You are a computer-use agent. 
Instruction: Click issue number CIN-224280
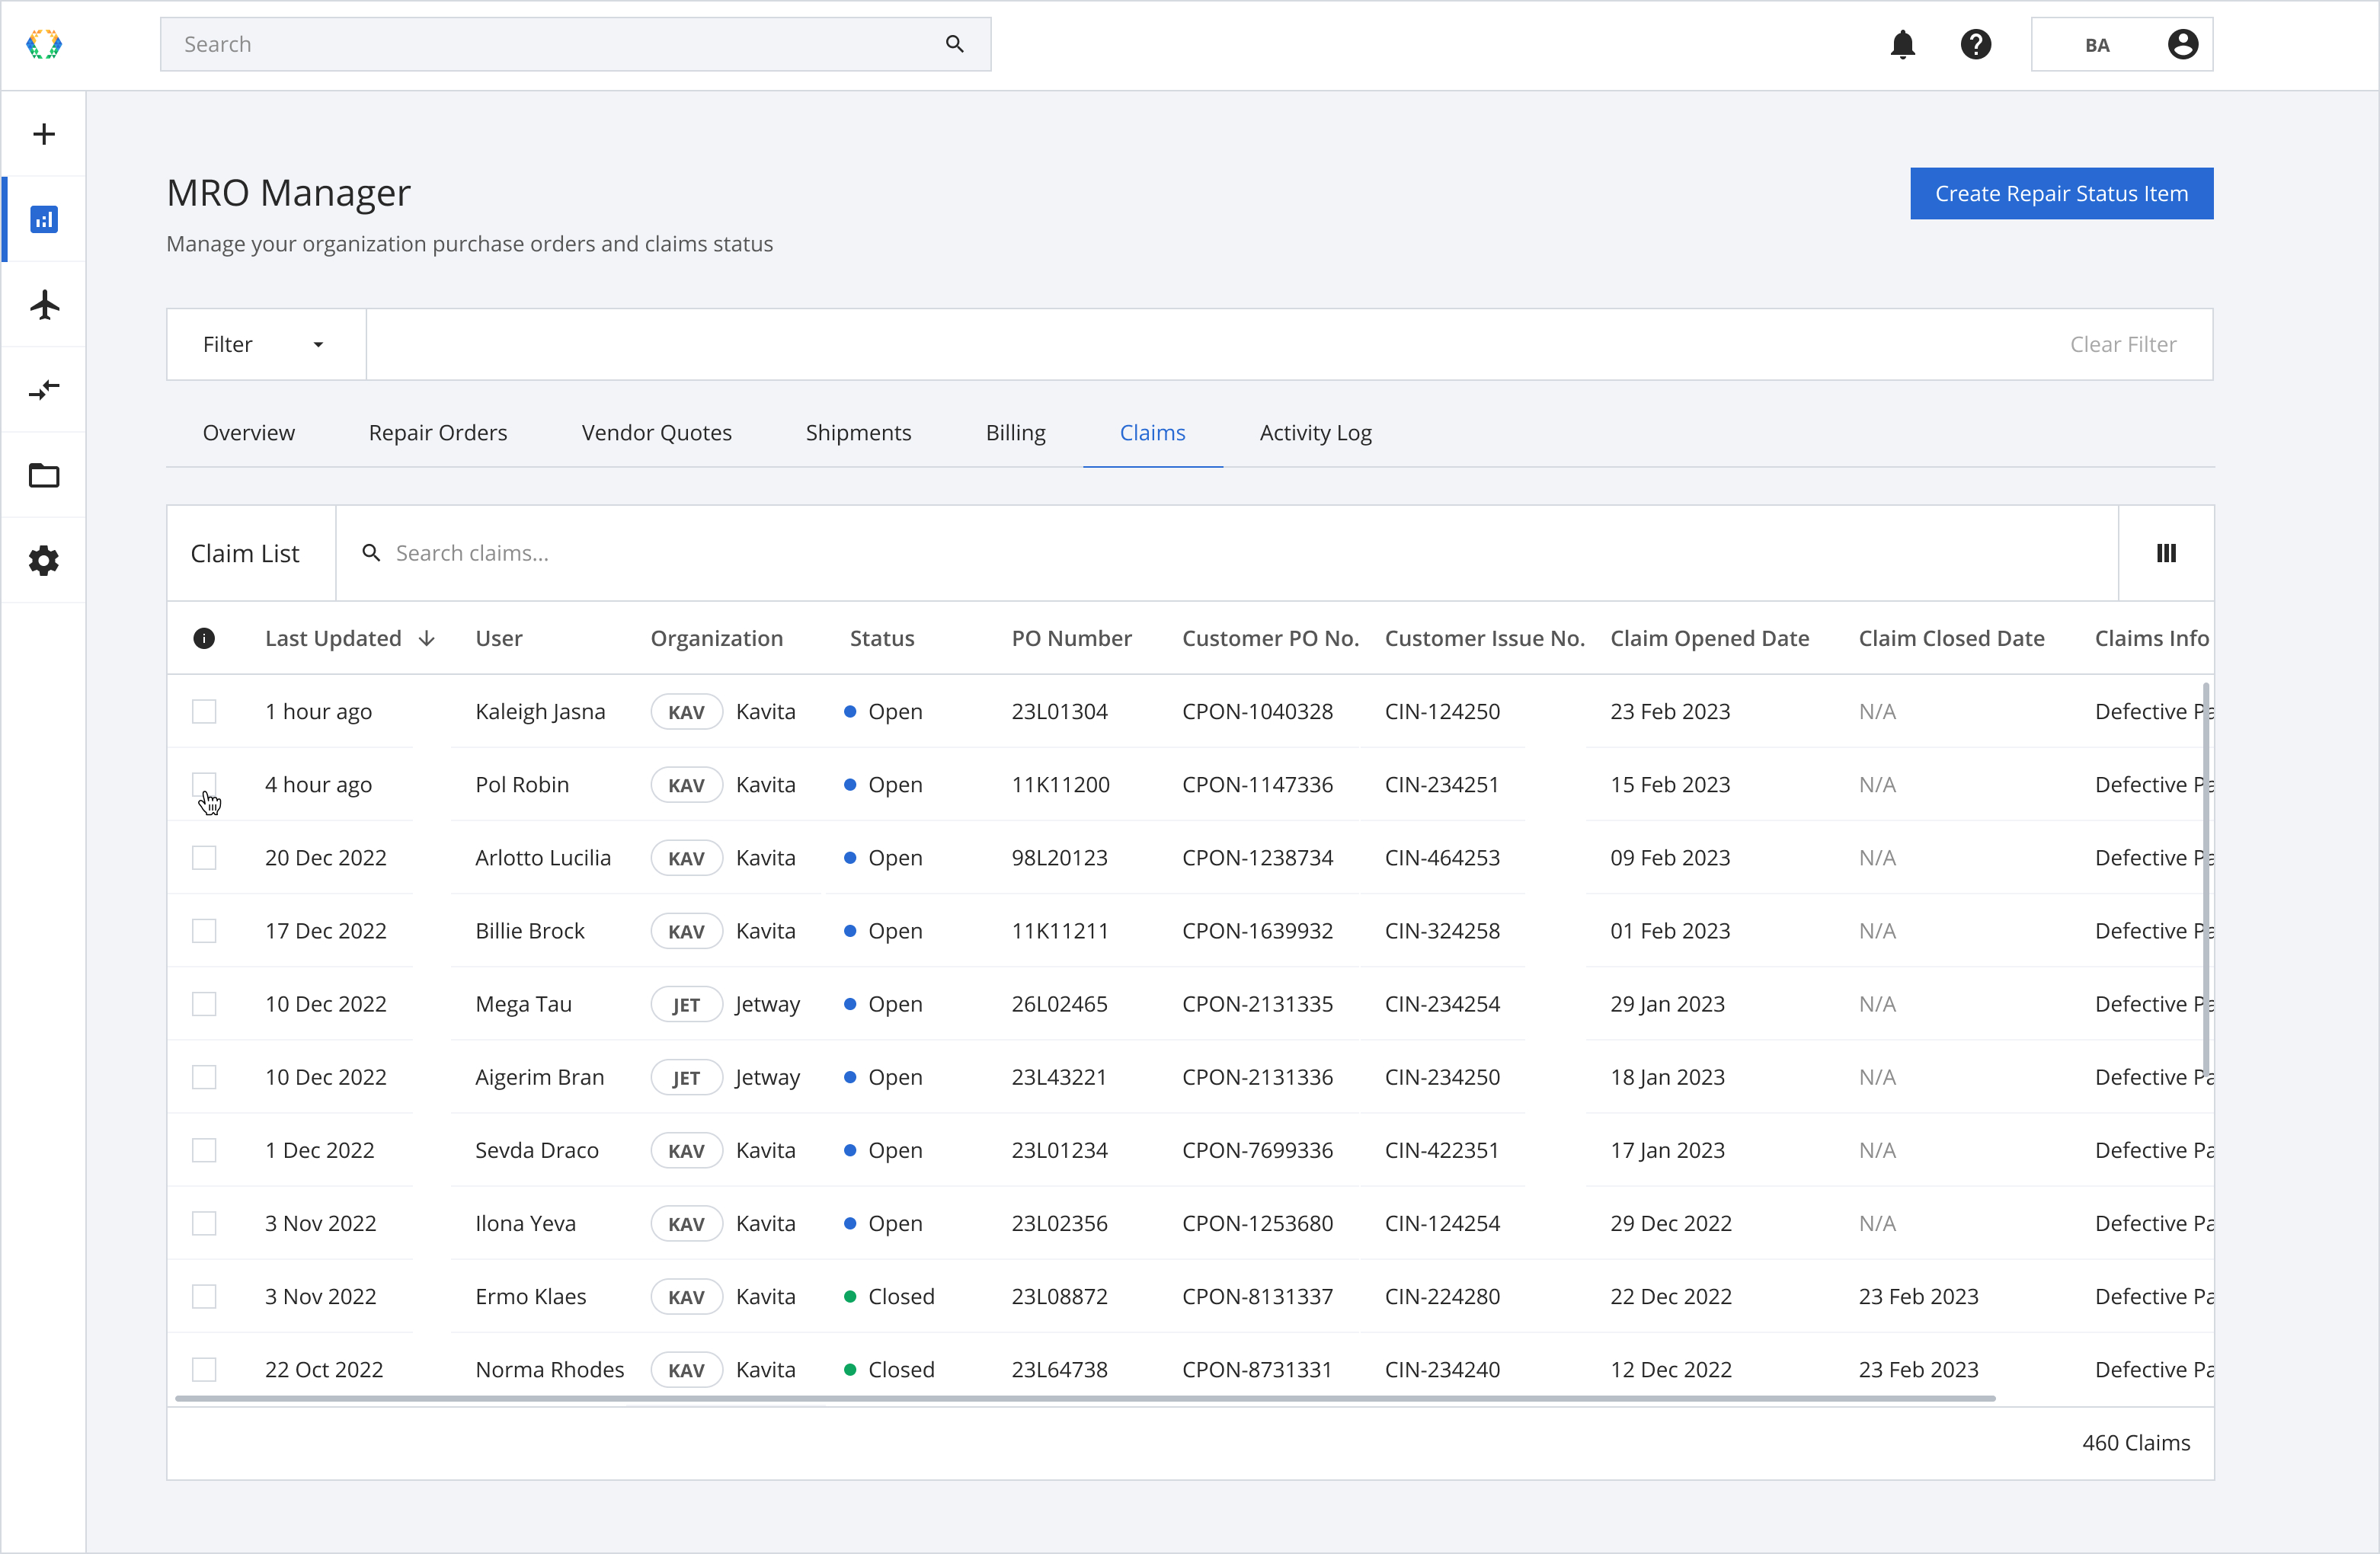(1442, 1296)
